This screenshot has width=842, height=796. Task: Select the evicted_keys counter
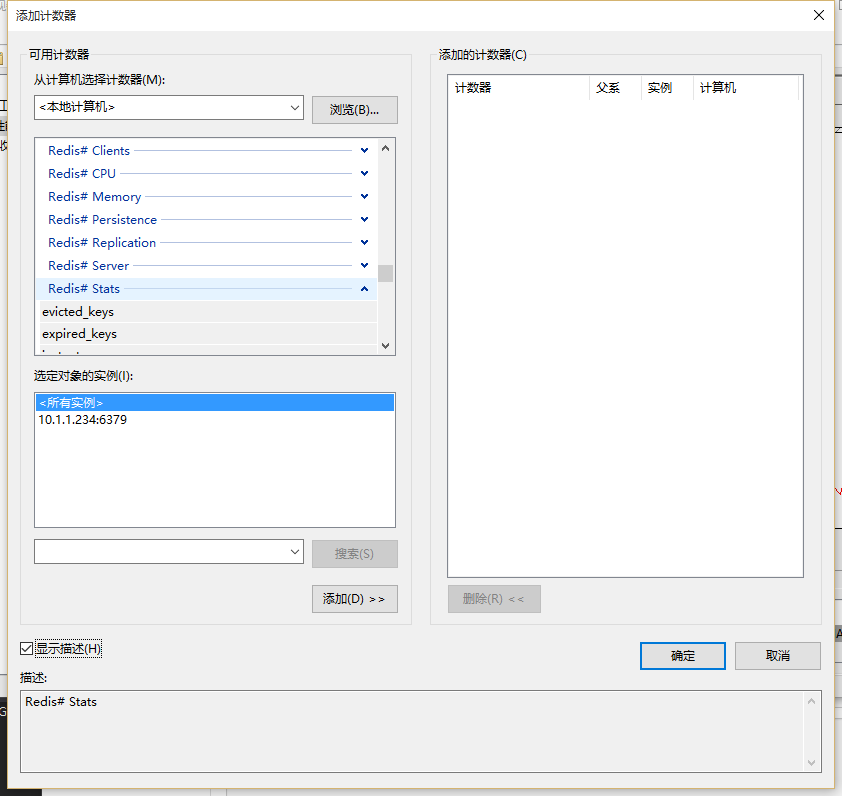tap(207, 312)
